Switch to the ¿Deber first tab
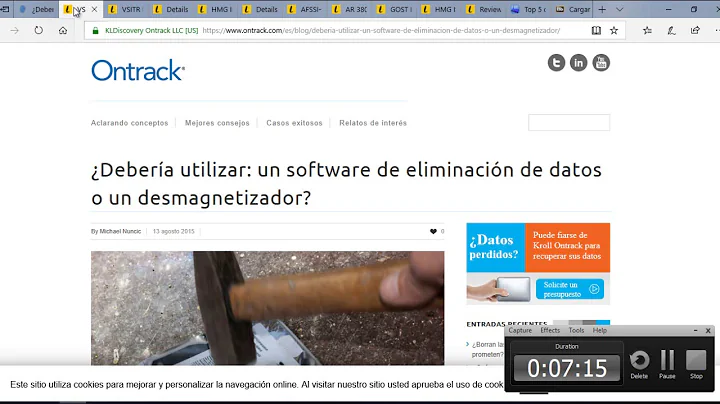Image resolution: width=720 pixels, height=404 pixels. pyautogui.click(x=37, y=9)
